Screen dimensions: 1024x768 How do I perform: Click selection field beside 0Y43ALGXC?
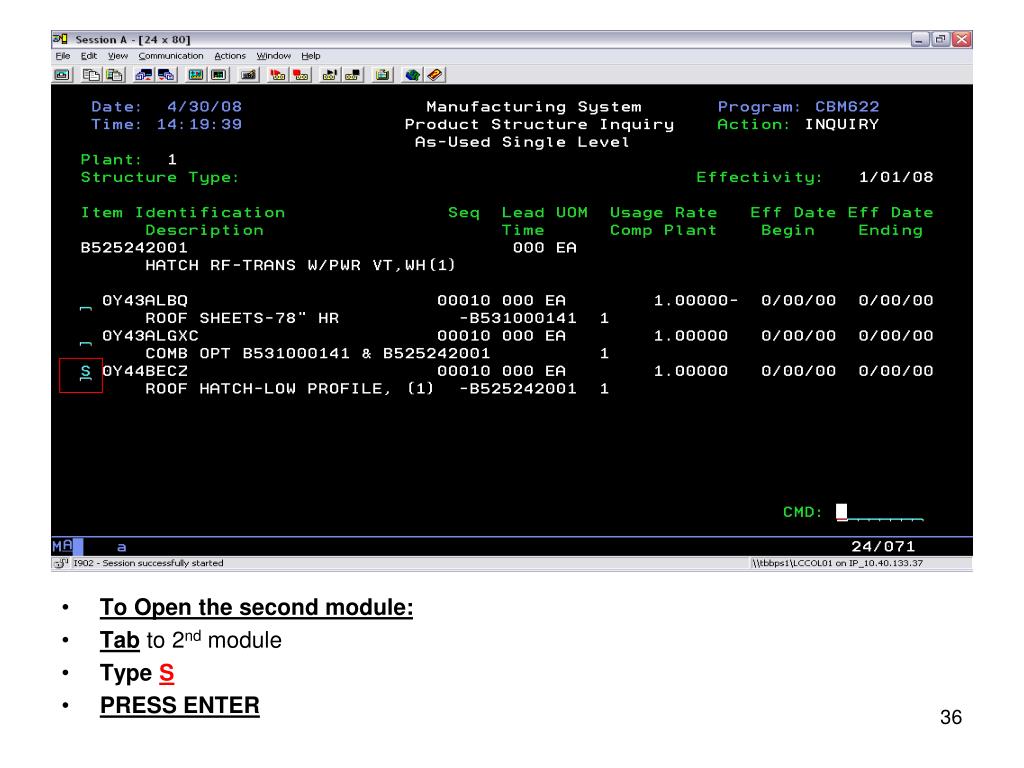tap(86, 338)
